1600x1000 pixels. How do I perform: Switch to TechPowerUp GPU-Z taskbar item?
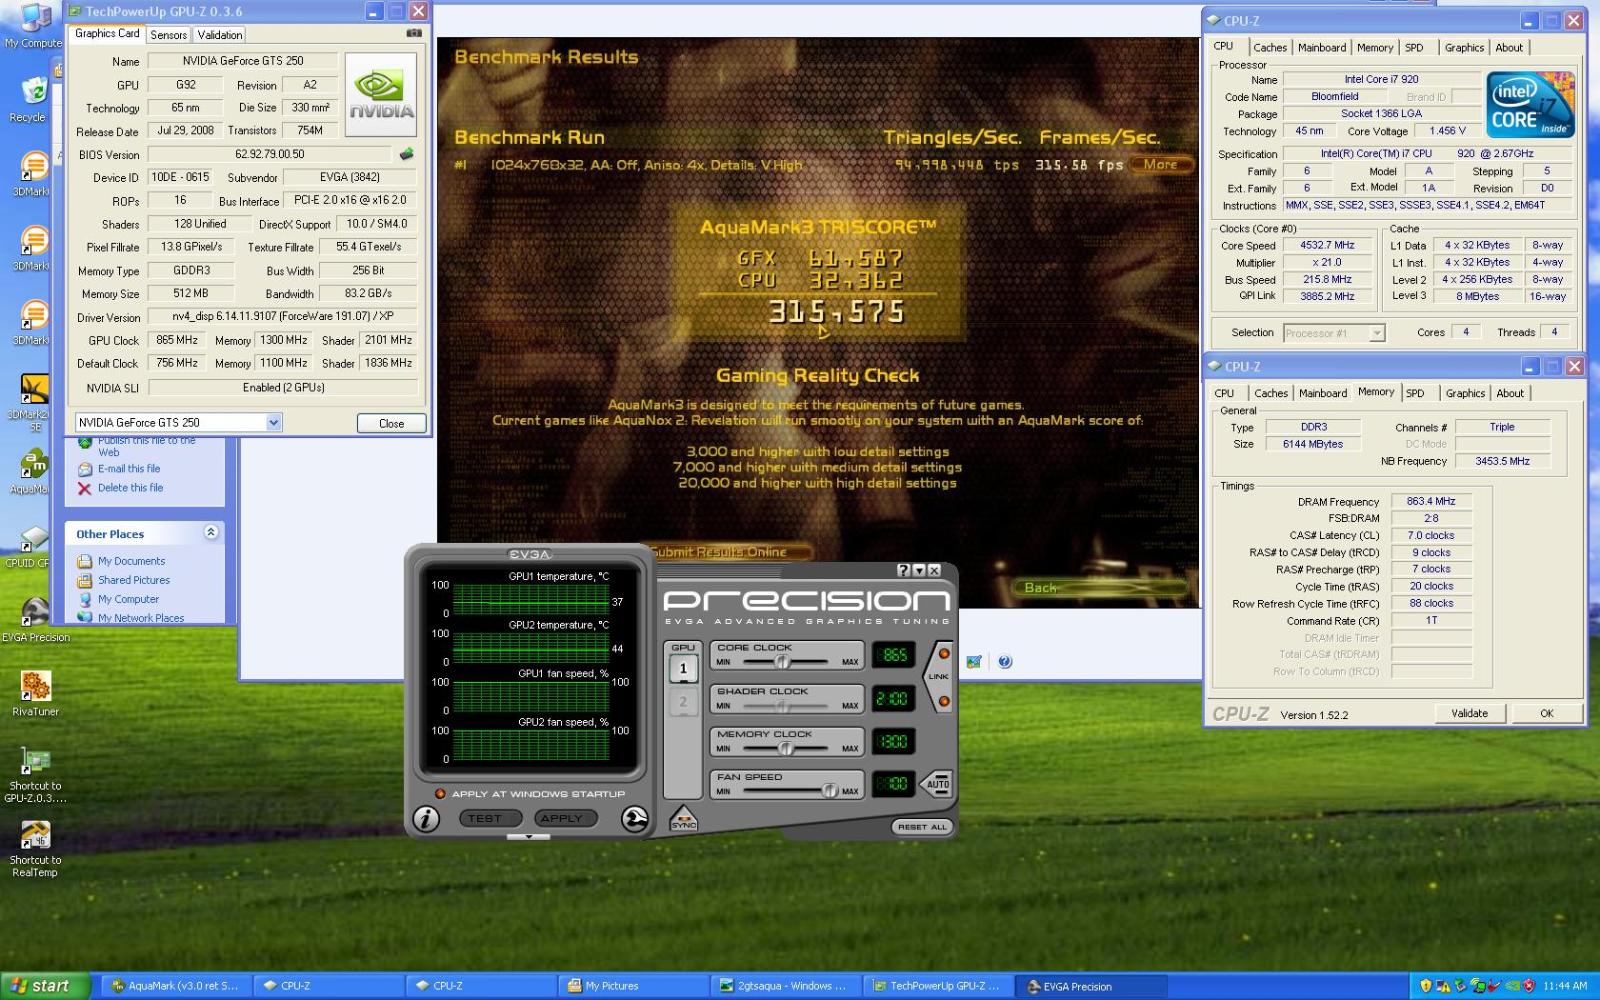tap(937, 986)
